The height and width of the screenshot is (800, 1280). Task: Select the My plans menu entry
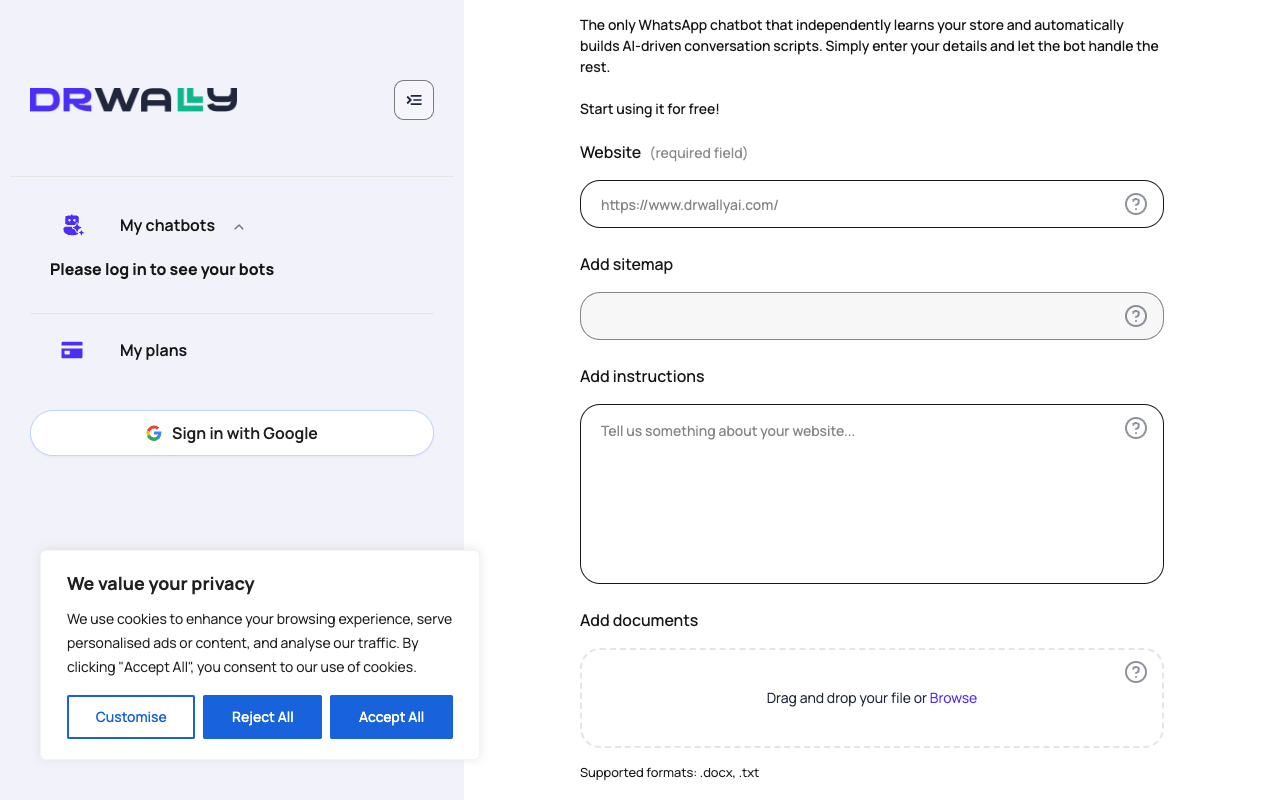[x=153, y=349]
